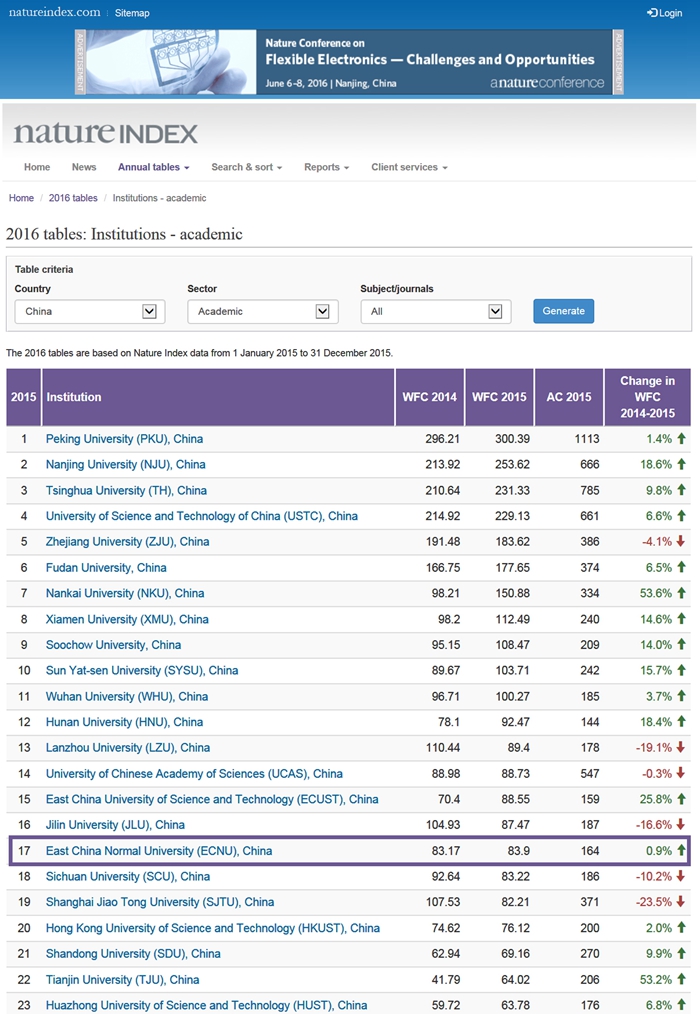Click red down arrow in Lanzhou University row
The image size is (700, 1014).
click(681, 748)
